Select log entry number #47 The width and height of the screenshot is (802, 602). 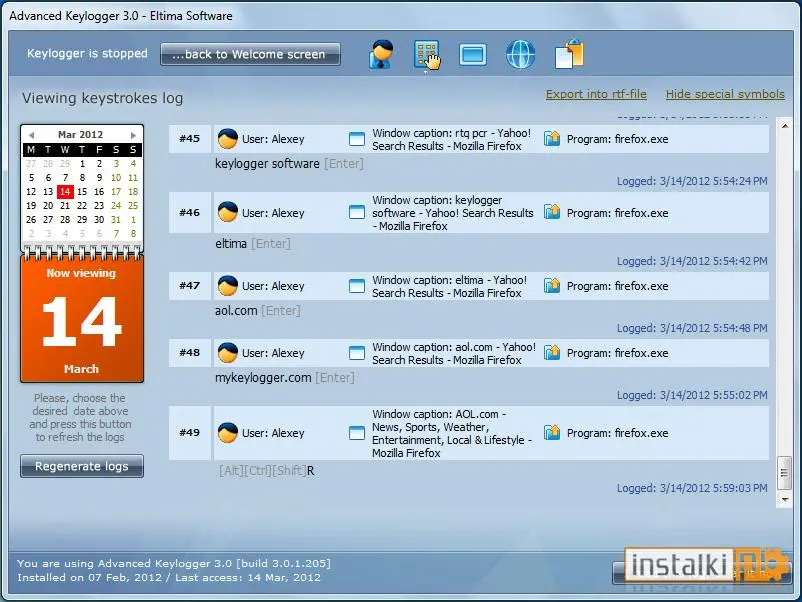coord(190,285)
